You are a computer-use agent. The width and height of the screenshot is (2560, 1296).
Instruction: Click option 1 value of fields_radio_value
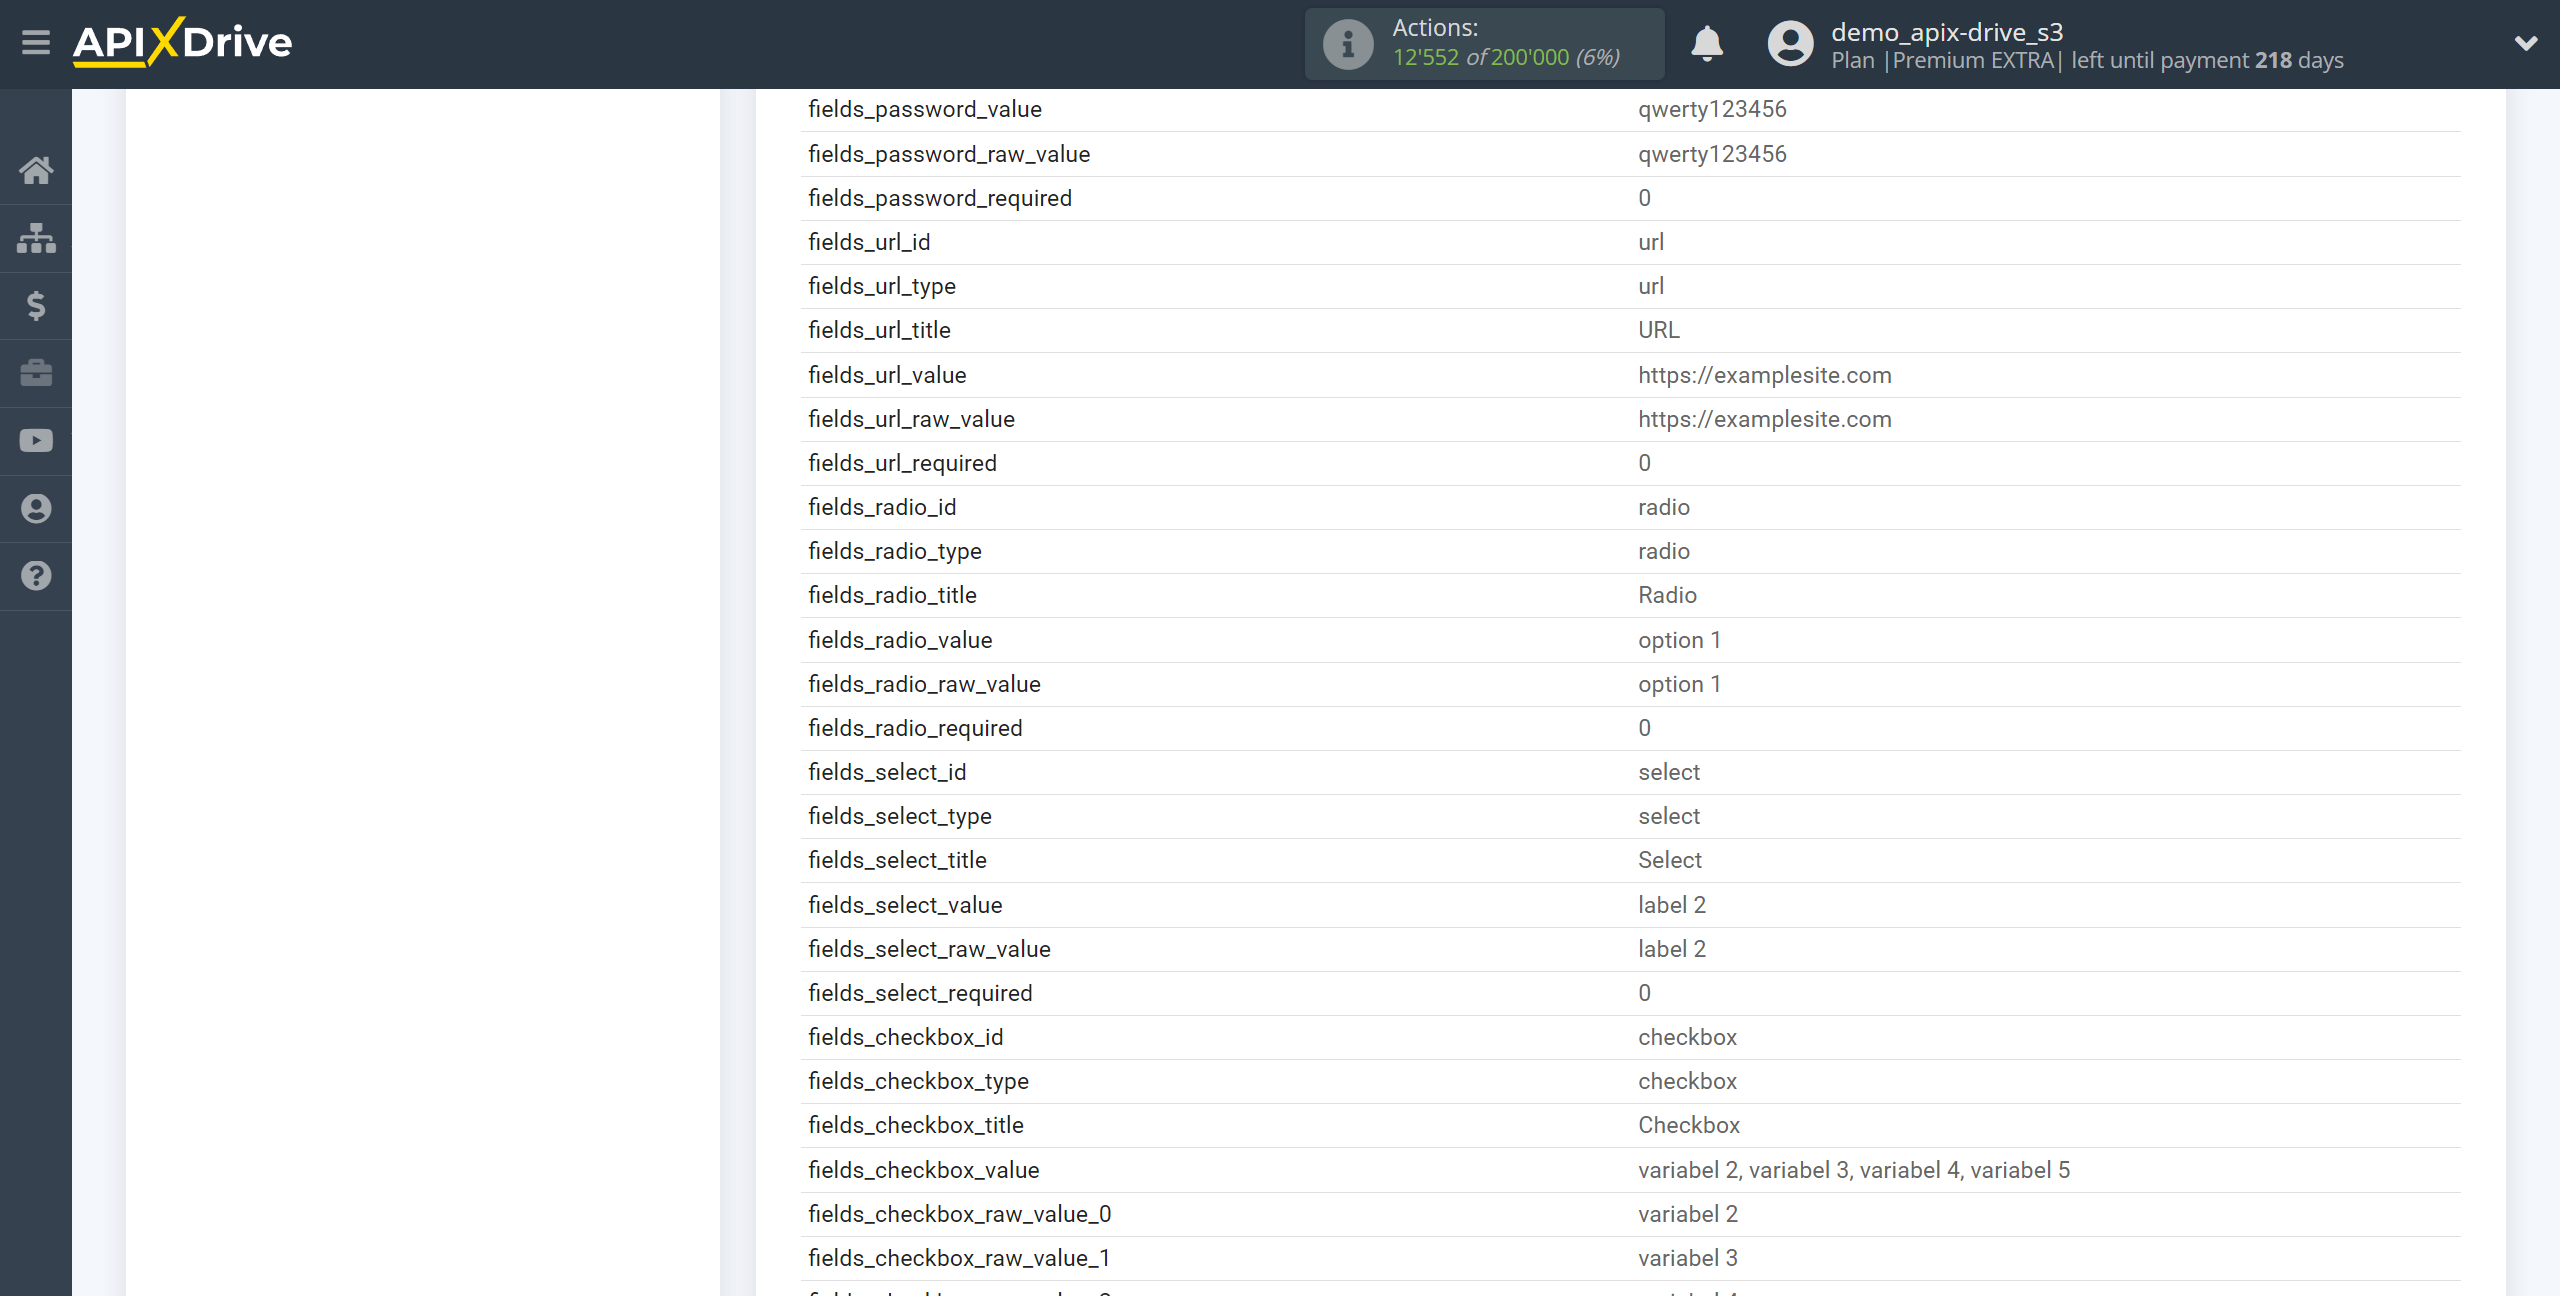[x=1679, y=640]
